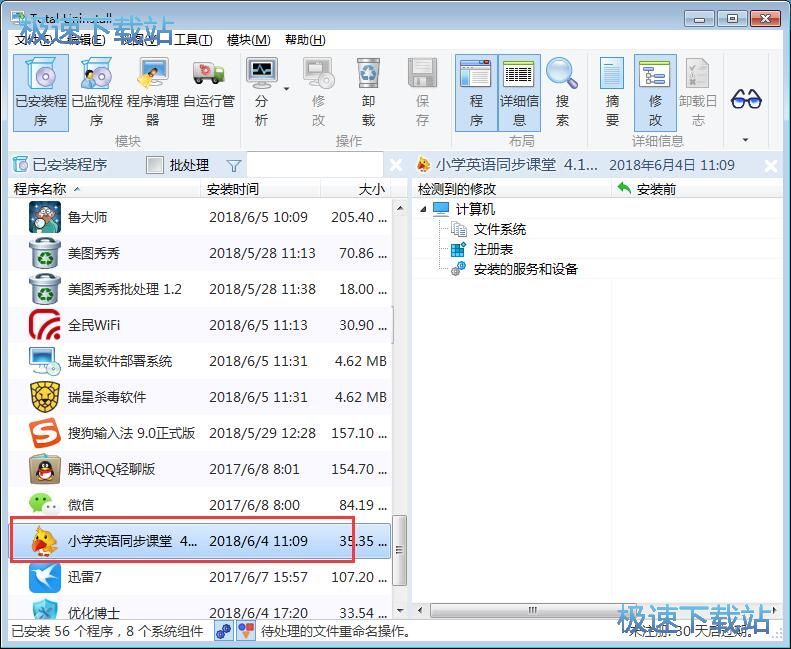791x649 pixels.
Task: Open the Search (搜索) magnifier tool
Action: [562, 93]
